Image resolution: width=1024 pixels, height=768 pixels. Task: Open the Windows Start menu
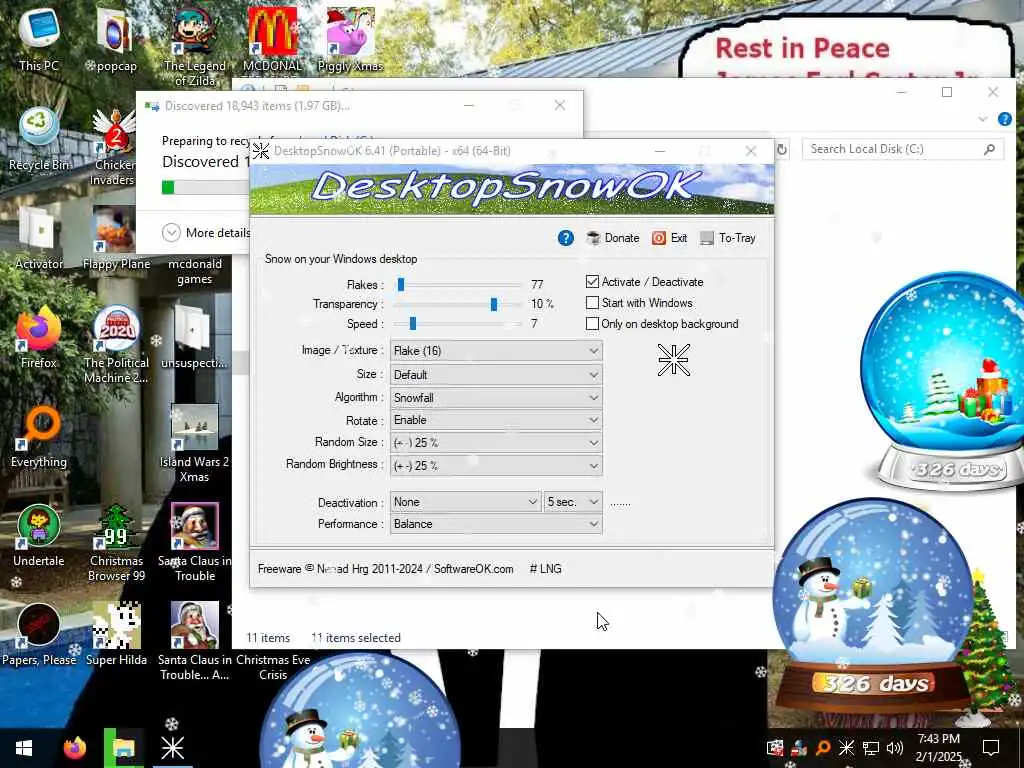click(x=24, y=748)
